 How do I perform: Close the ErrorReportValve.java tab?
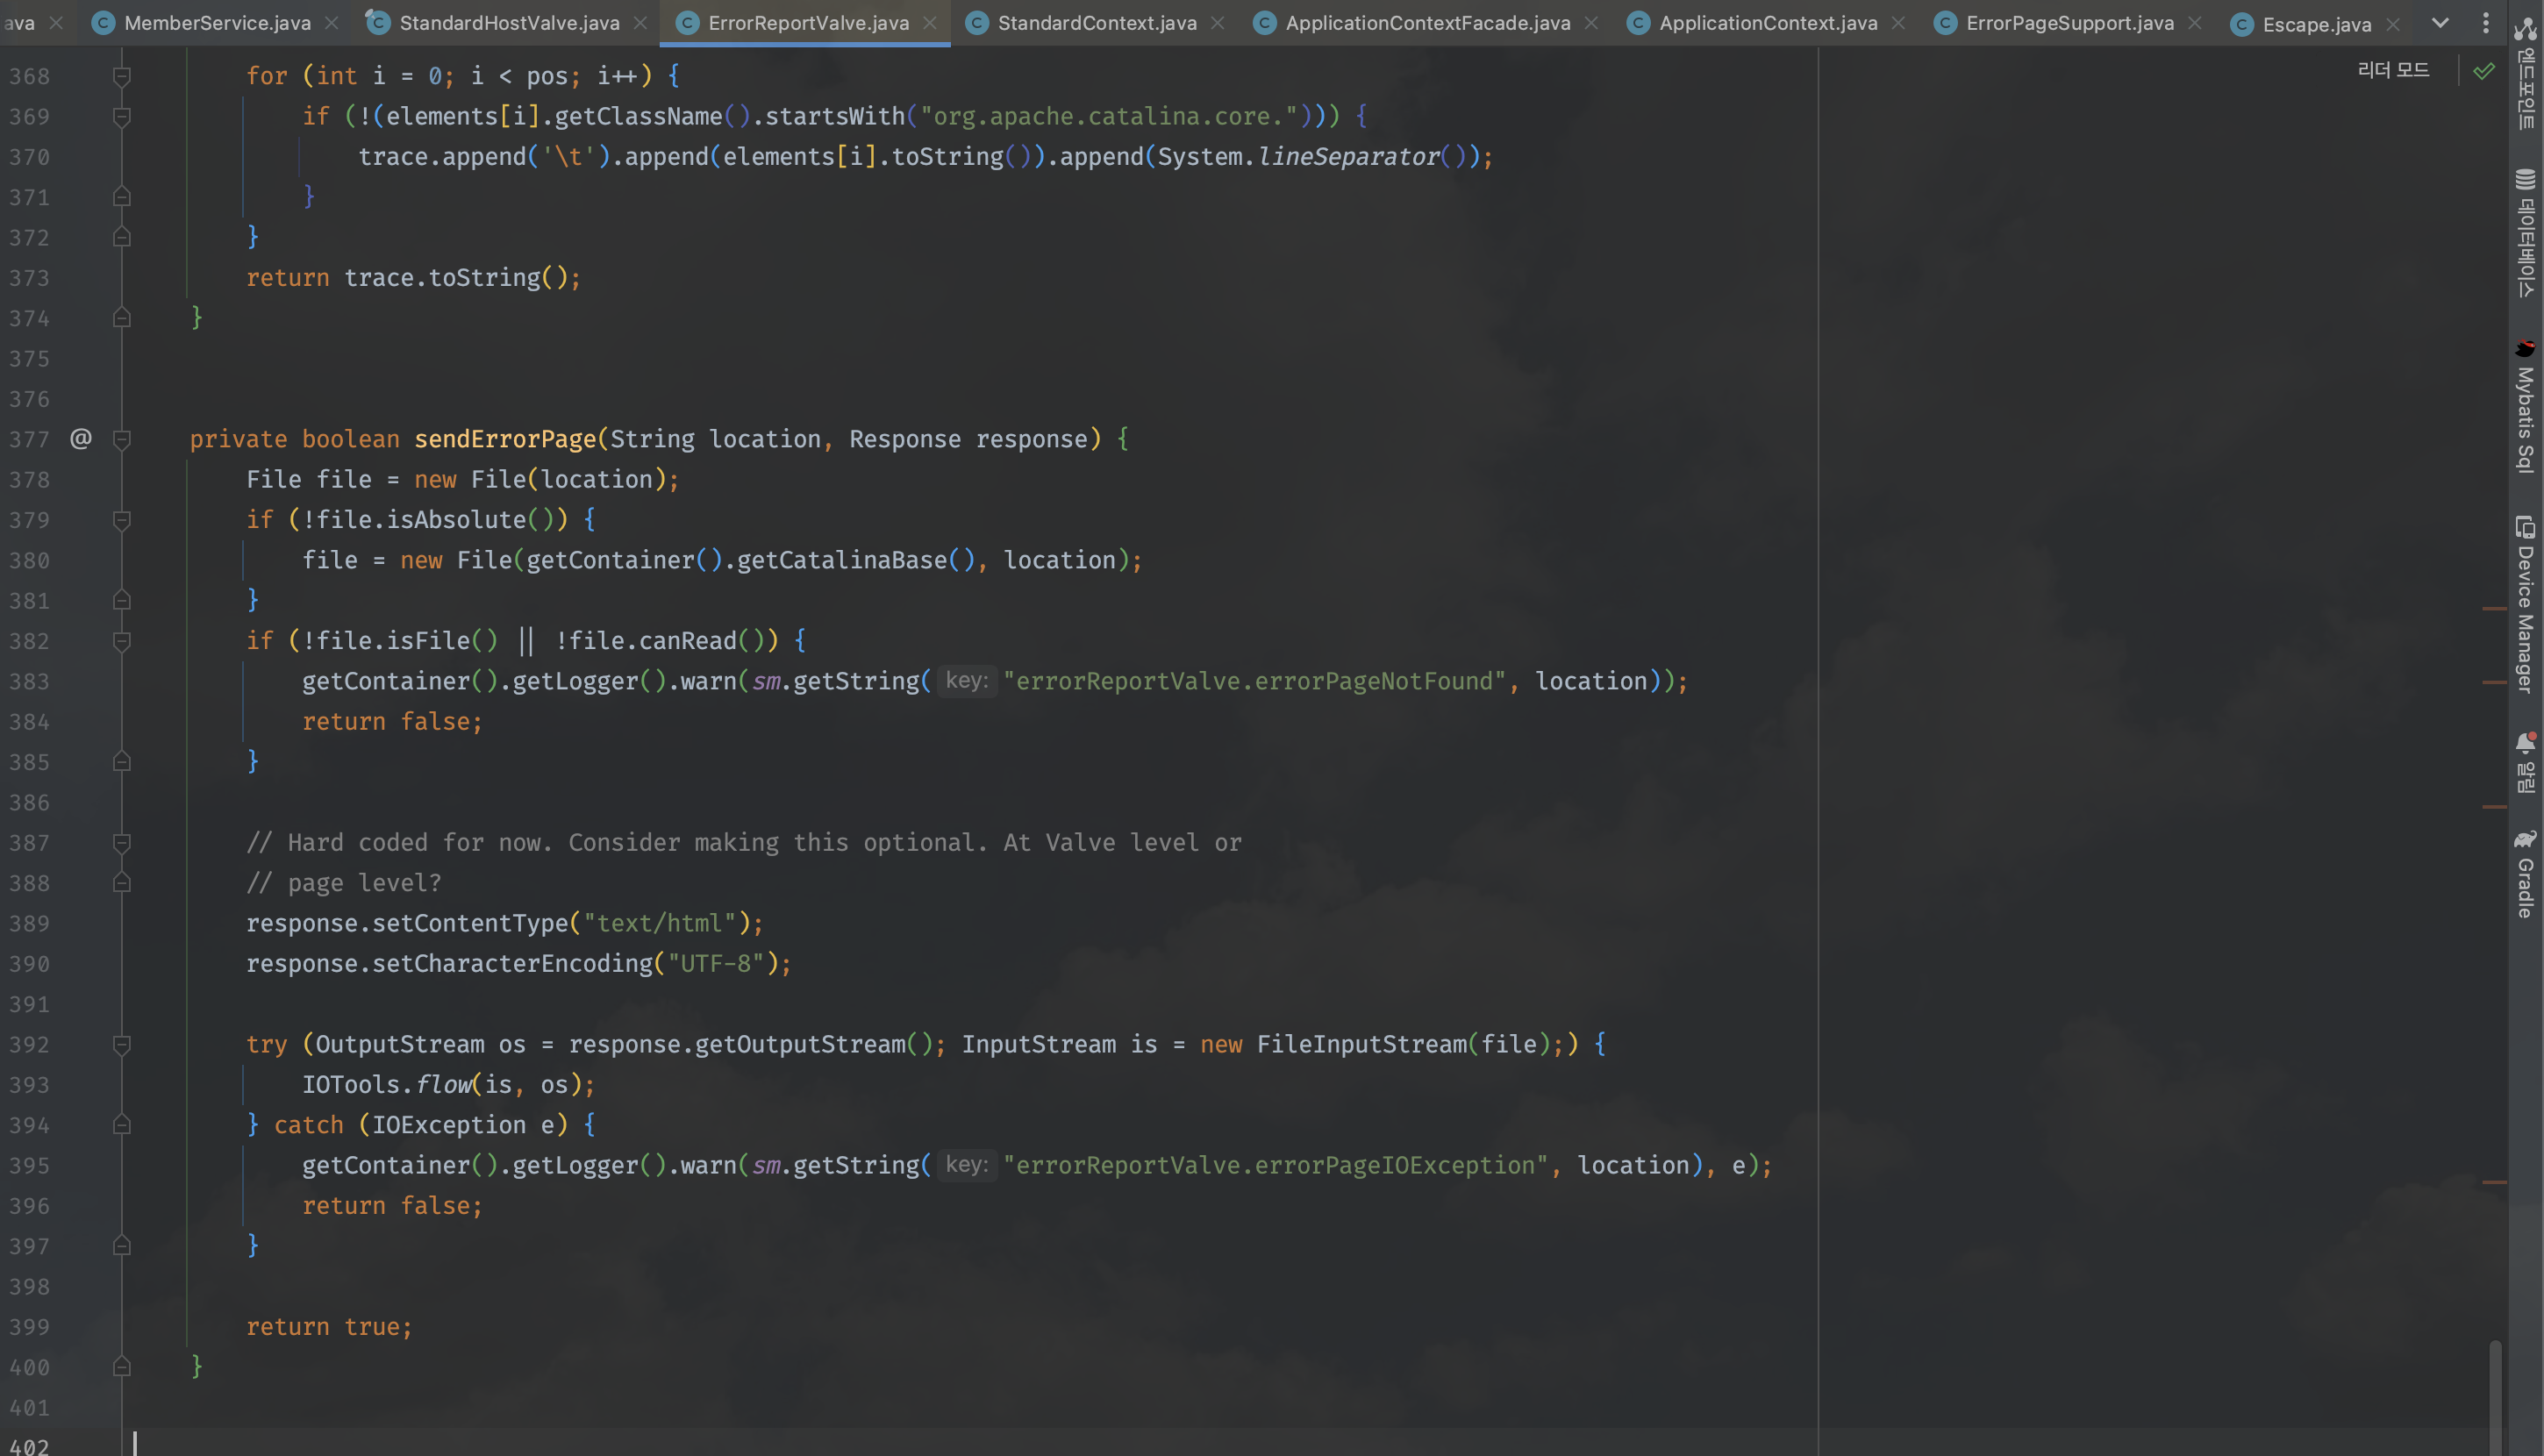[930, 23]
